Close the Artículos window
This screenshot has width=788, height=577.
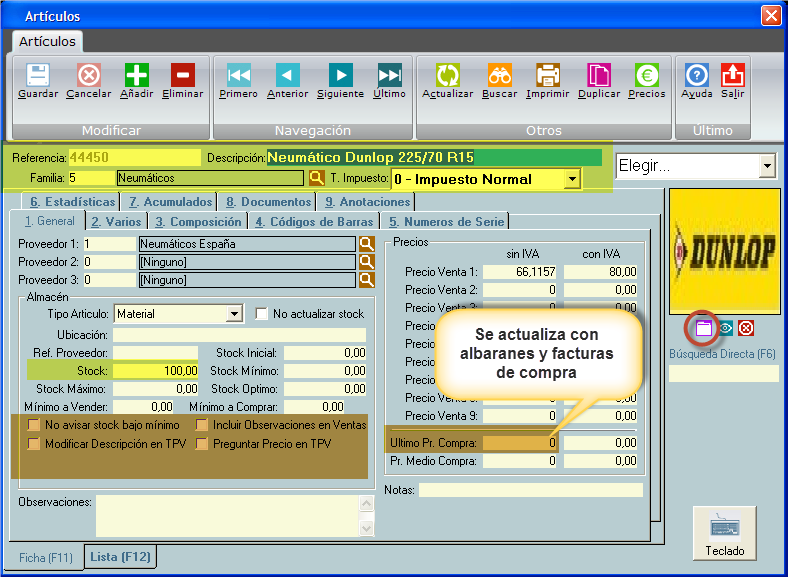tap(771, 16)
